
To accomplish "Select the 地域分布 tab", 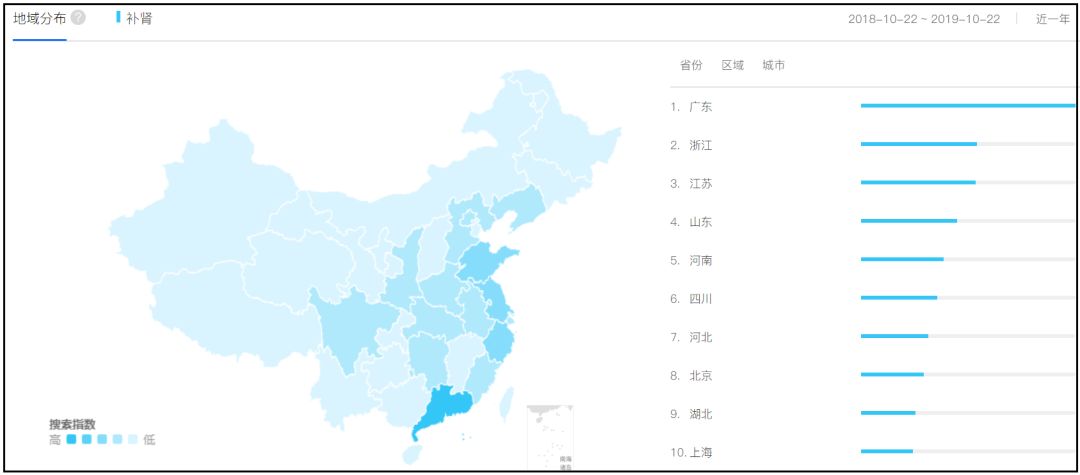I will 40,18.
